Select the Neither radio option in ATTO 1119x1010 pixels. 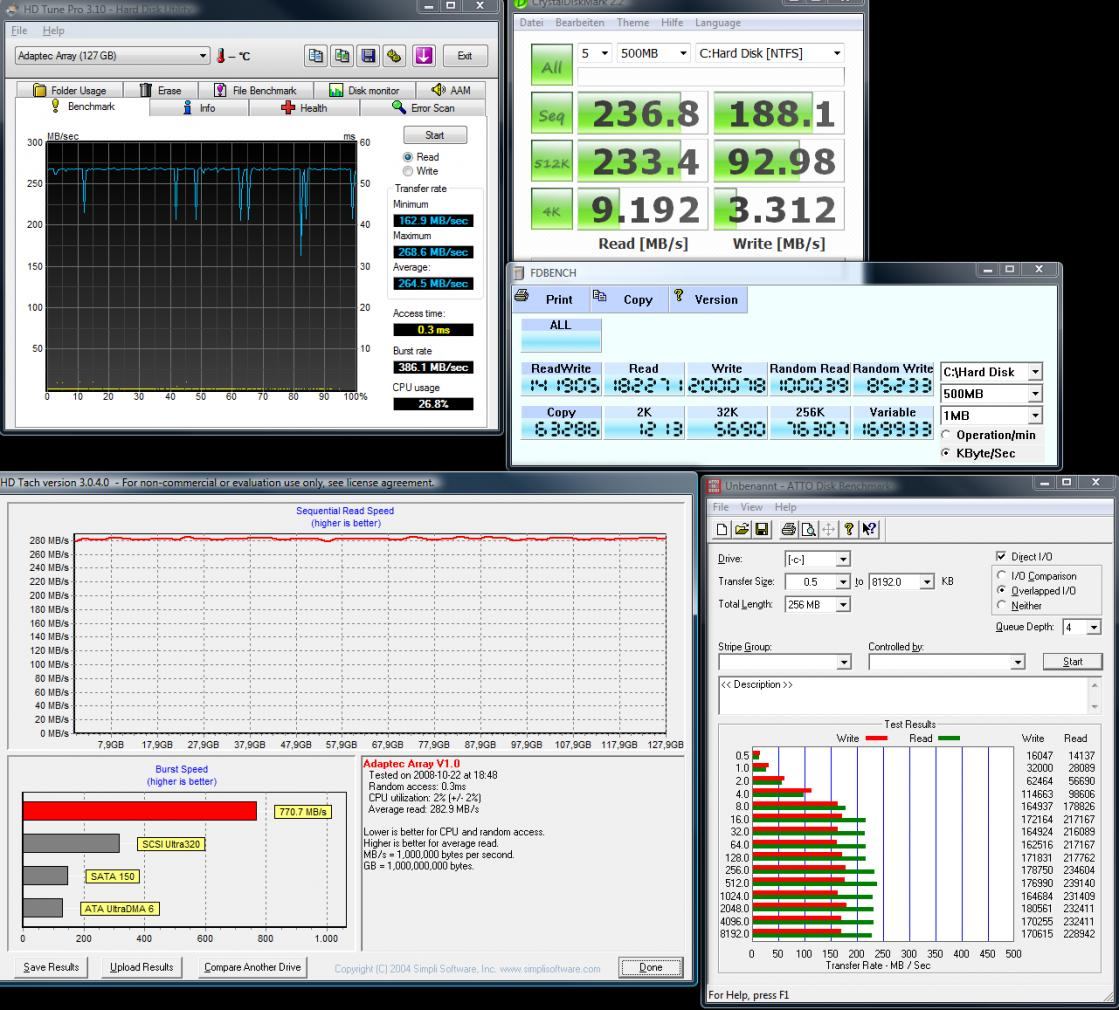coord(1001,605)
